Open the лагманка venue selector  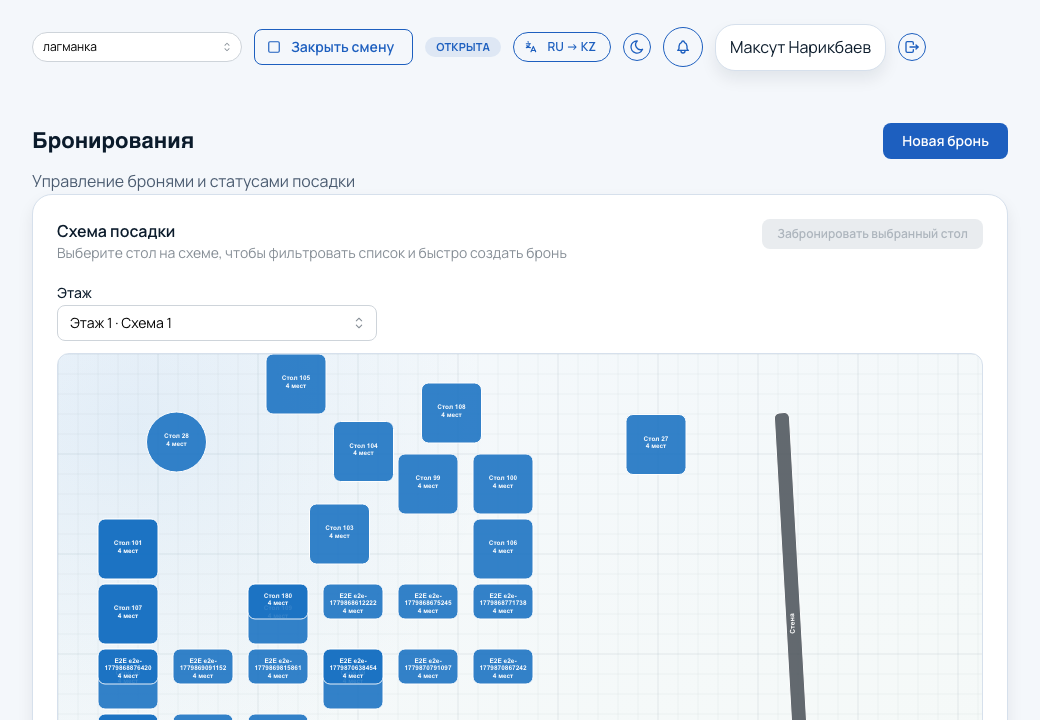[137, 47]
